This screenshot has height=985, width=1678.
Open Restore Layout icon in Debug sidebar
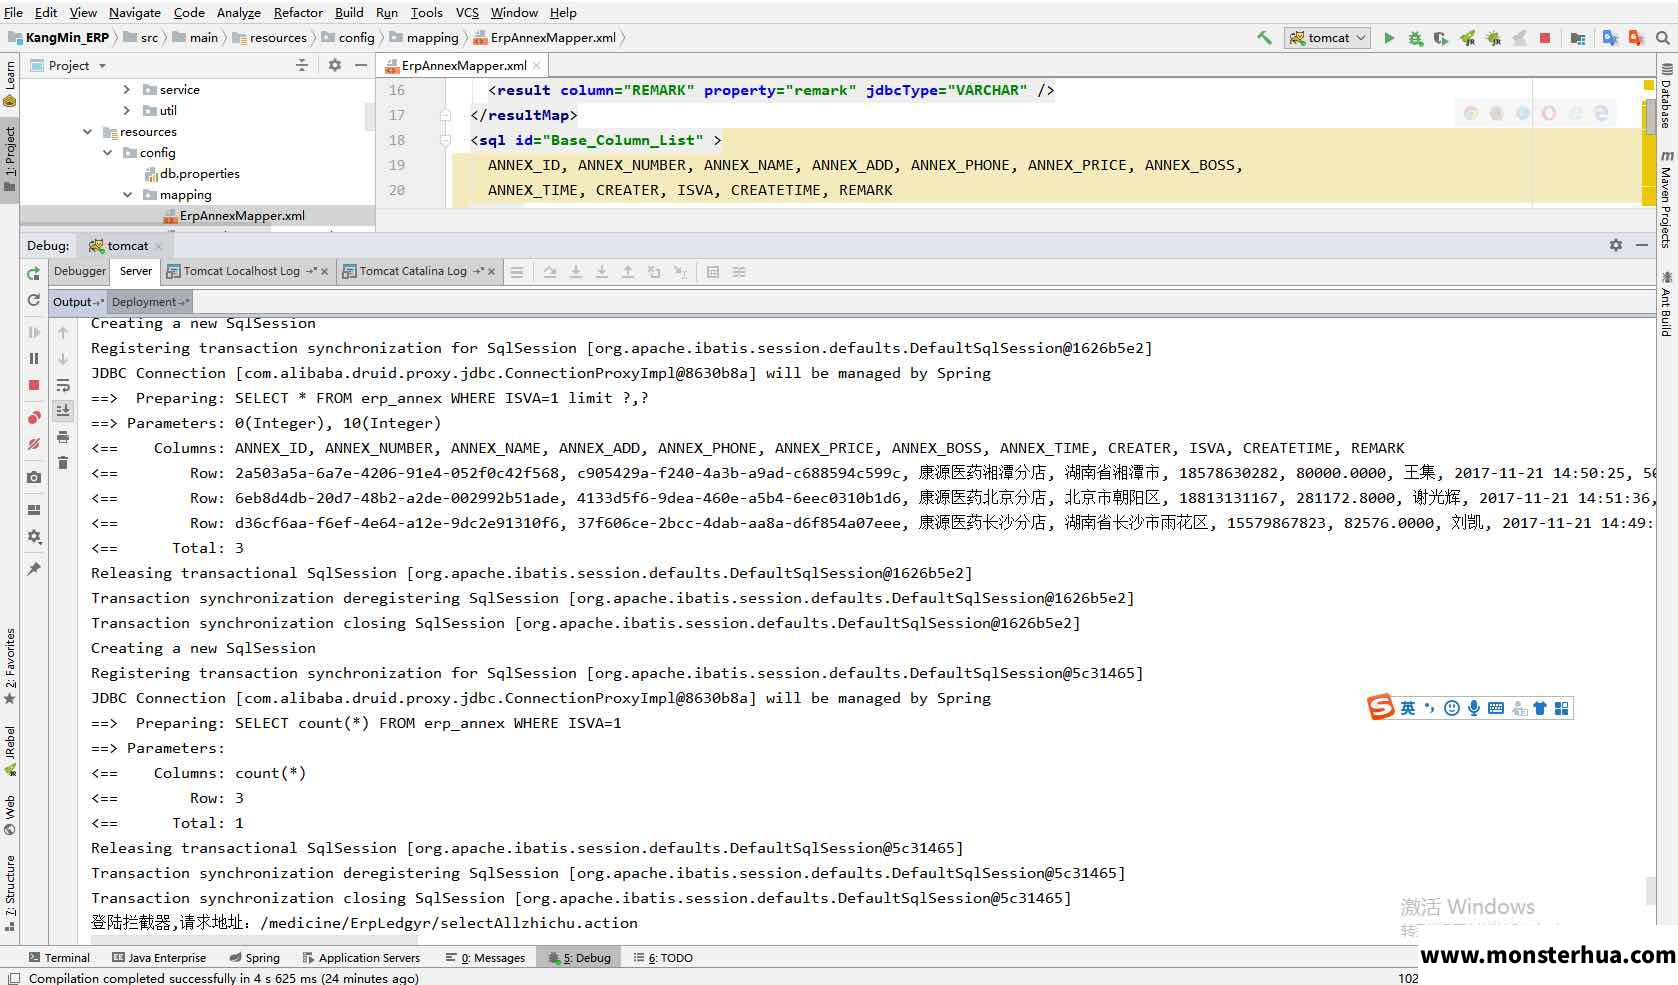pos(33,509)
